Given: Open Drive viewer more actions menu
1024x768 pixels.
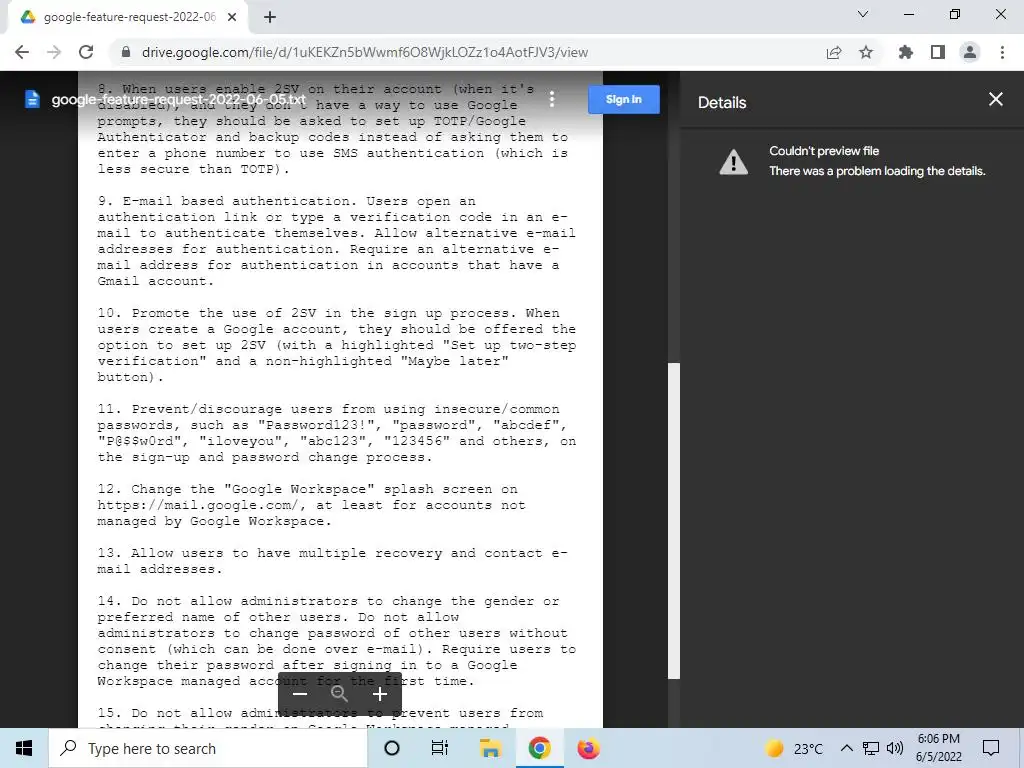Looking at the screenshot, I should pyautogui.click(x=552, y=99).
